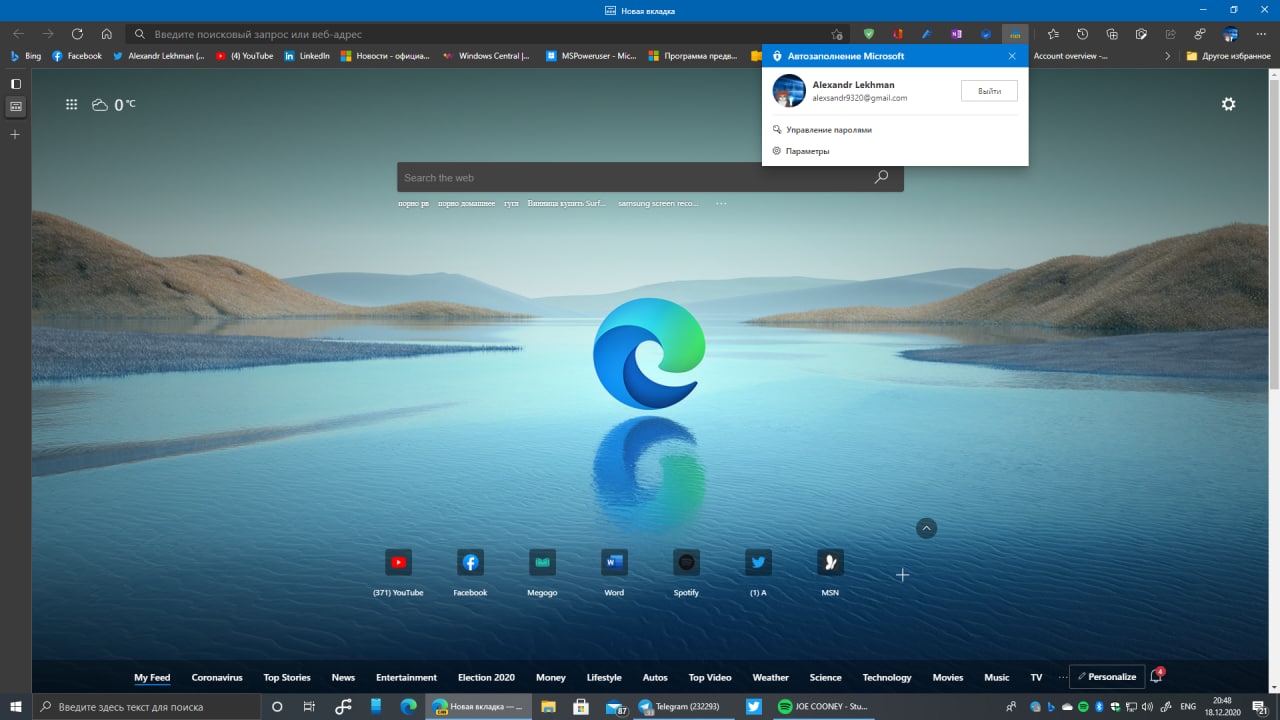This screenshot has width=1280, height=720.
Task: Select the Entertainment feed tab
Action: tap(406, 677)
